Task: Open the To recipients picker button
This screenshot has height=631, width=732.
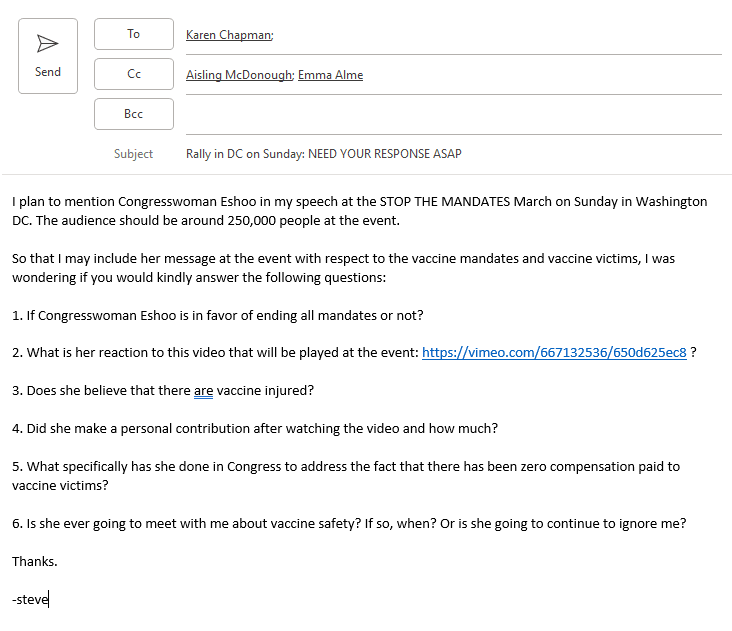Action: click(133, 34)
